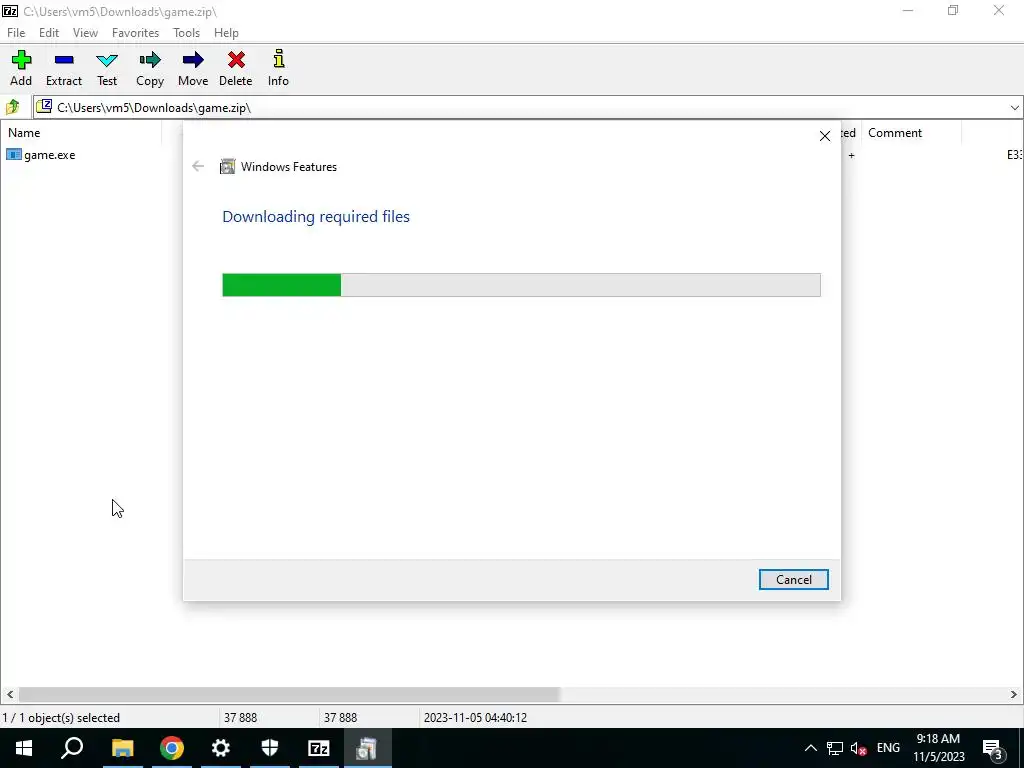Click the 7-Zip title bar app icon
The image size is (1024, 768).
coord(10,11)
